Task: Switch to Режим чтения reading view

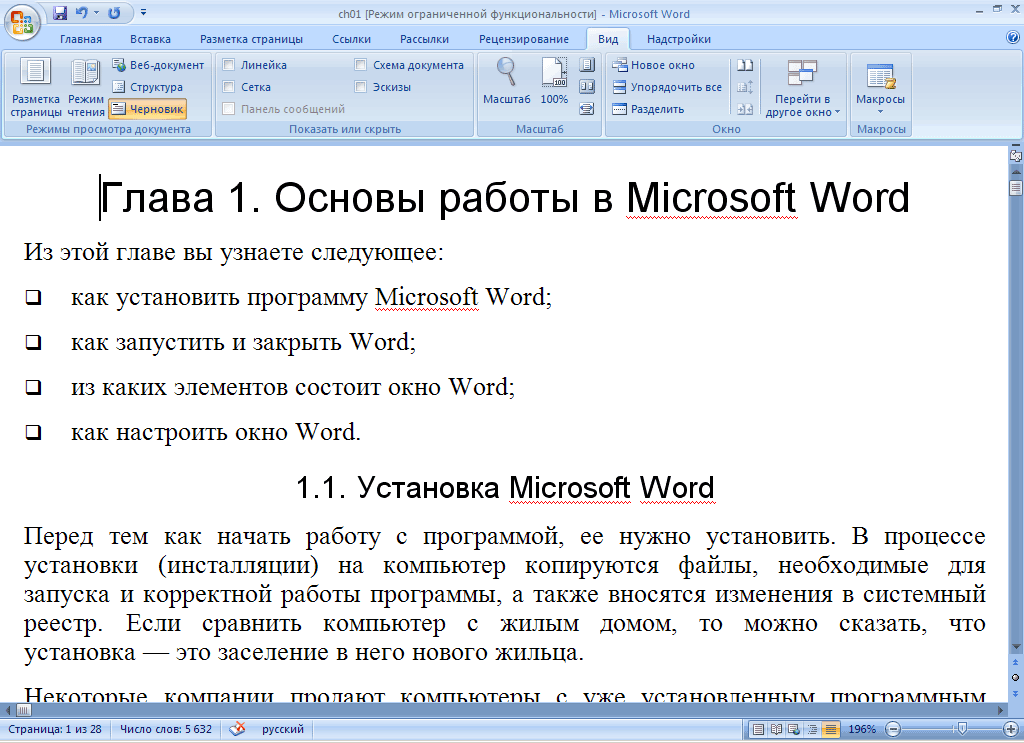Action: tap(86, 87)
